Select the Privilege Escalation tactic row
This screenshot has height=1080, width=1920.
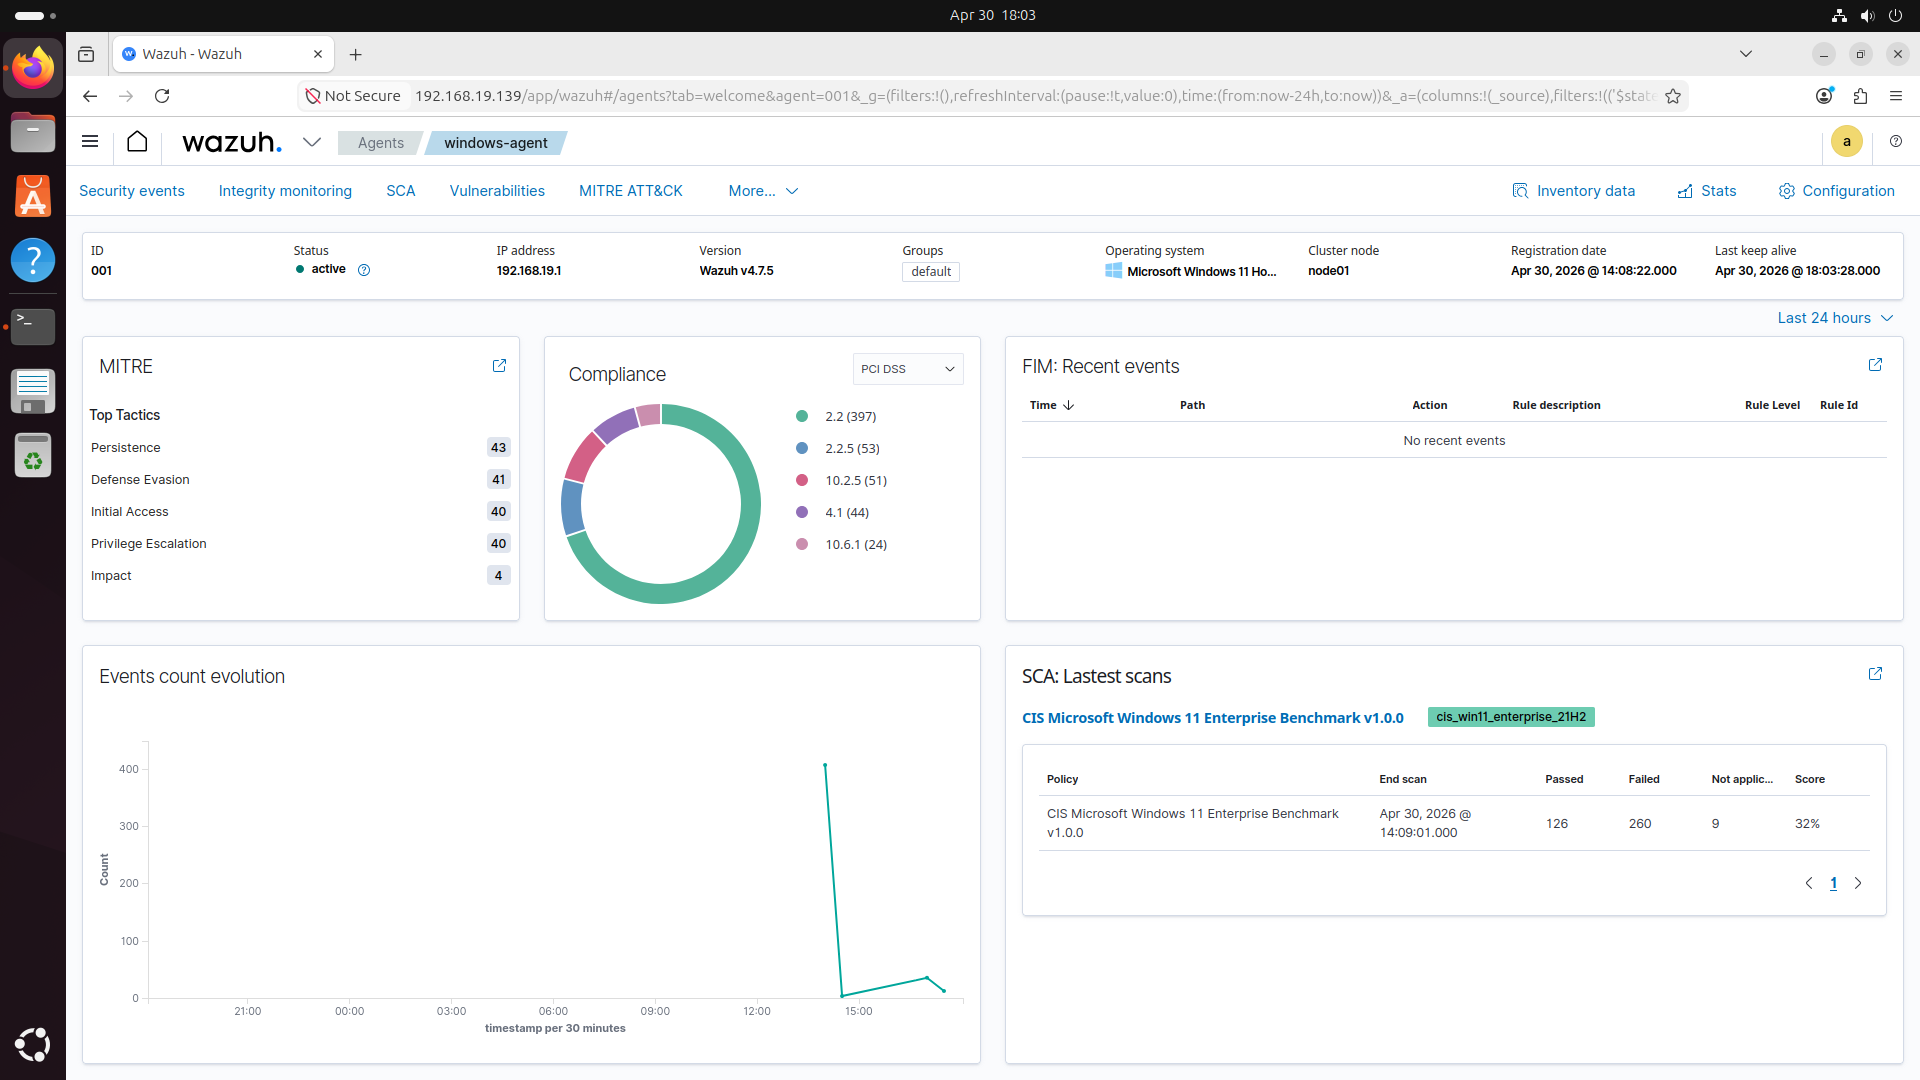(x=300, y=544)
